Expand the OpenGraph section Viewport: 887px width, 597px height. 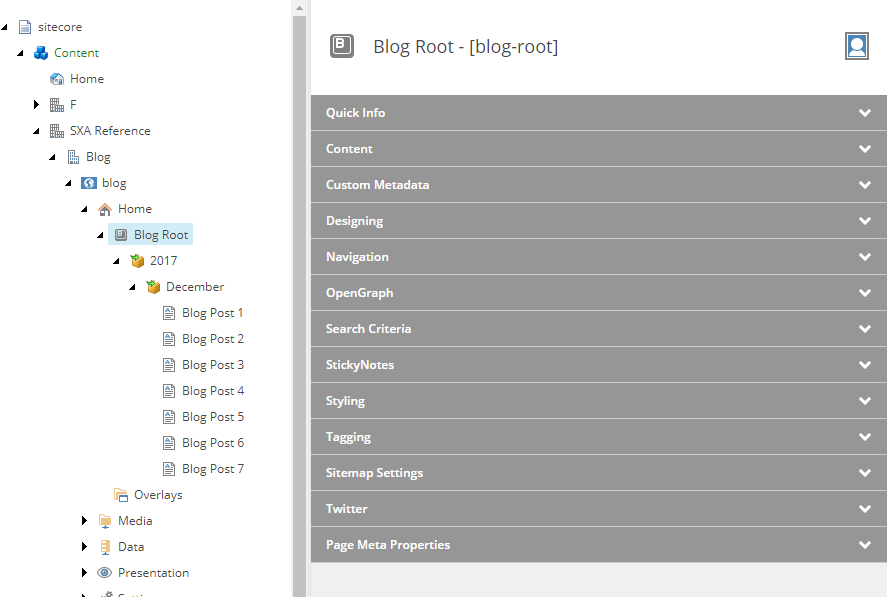[x=599, y=293]
